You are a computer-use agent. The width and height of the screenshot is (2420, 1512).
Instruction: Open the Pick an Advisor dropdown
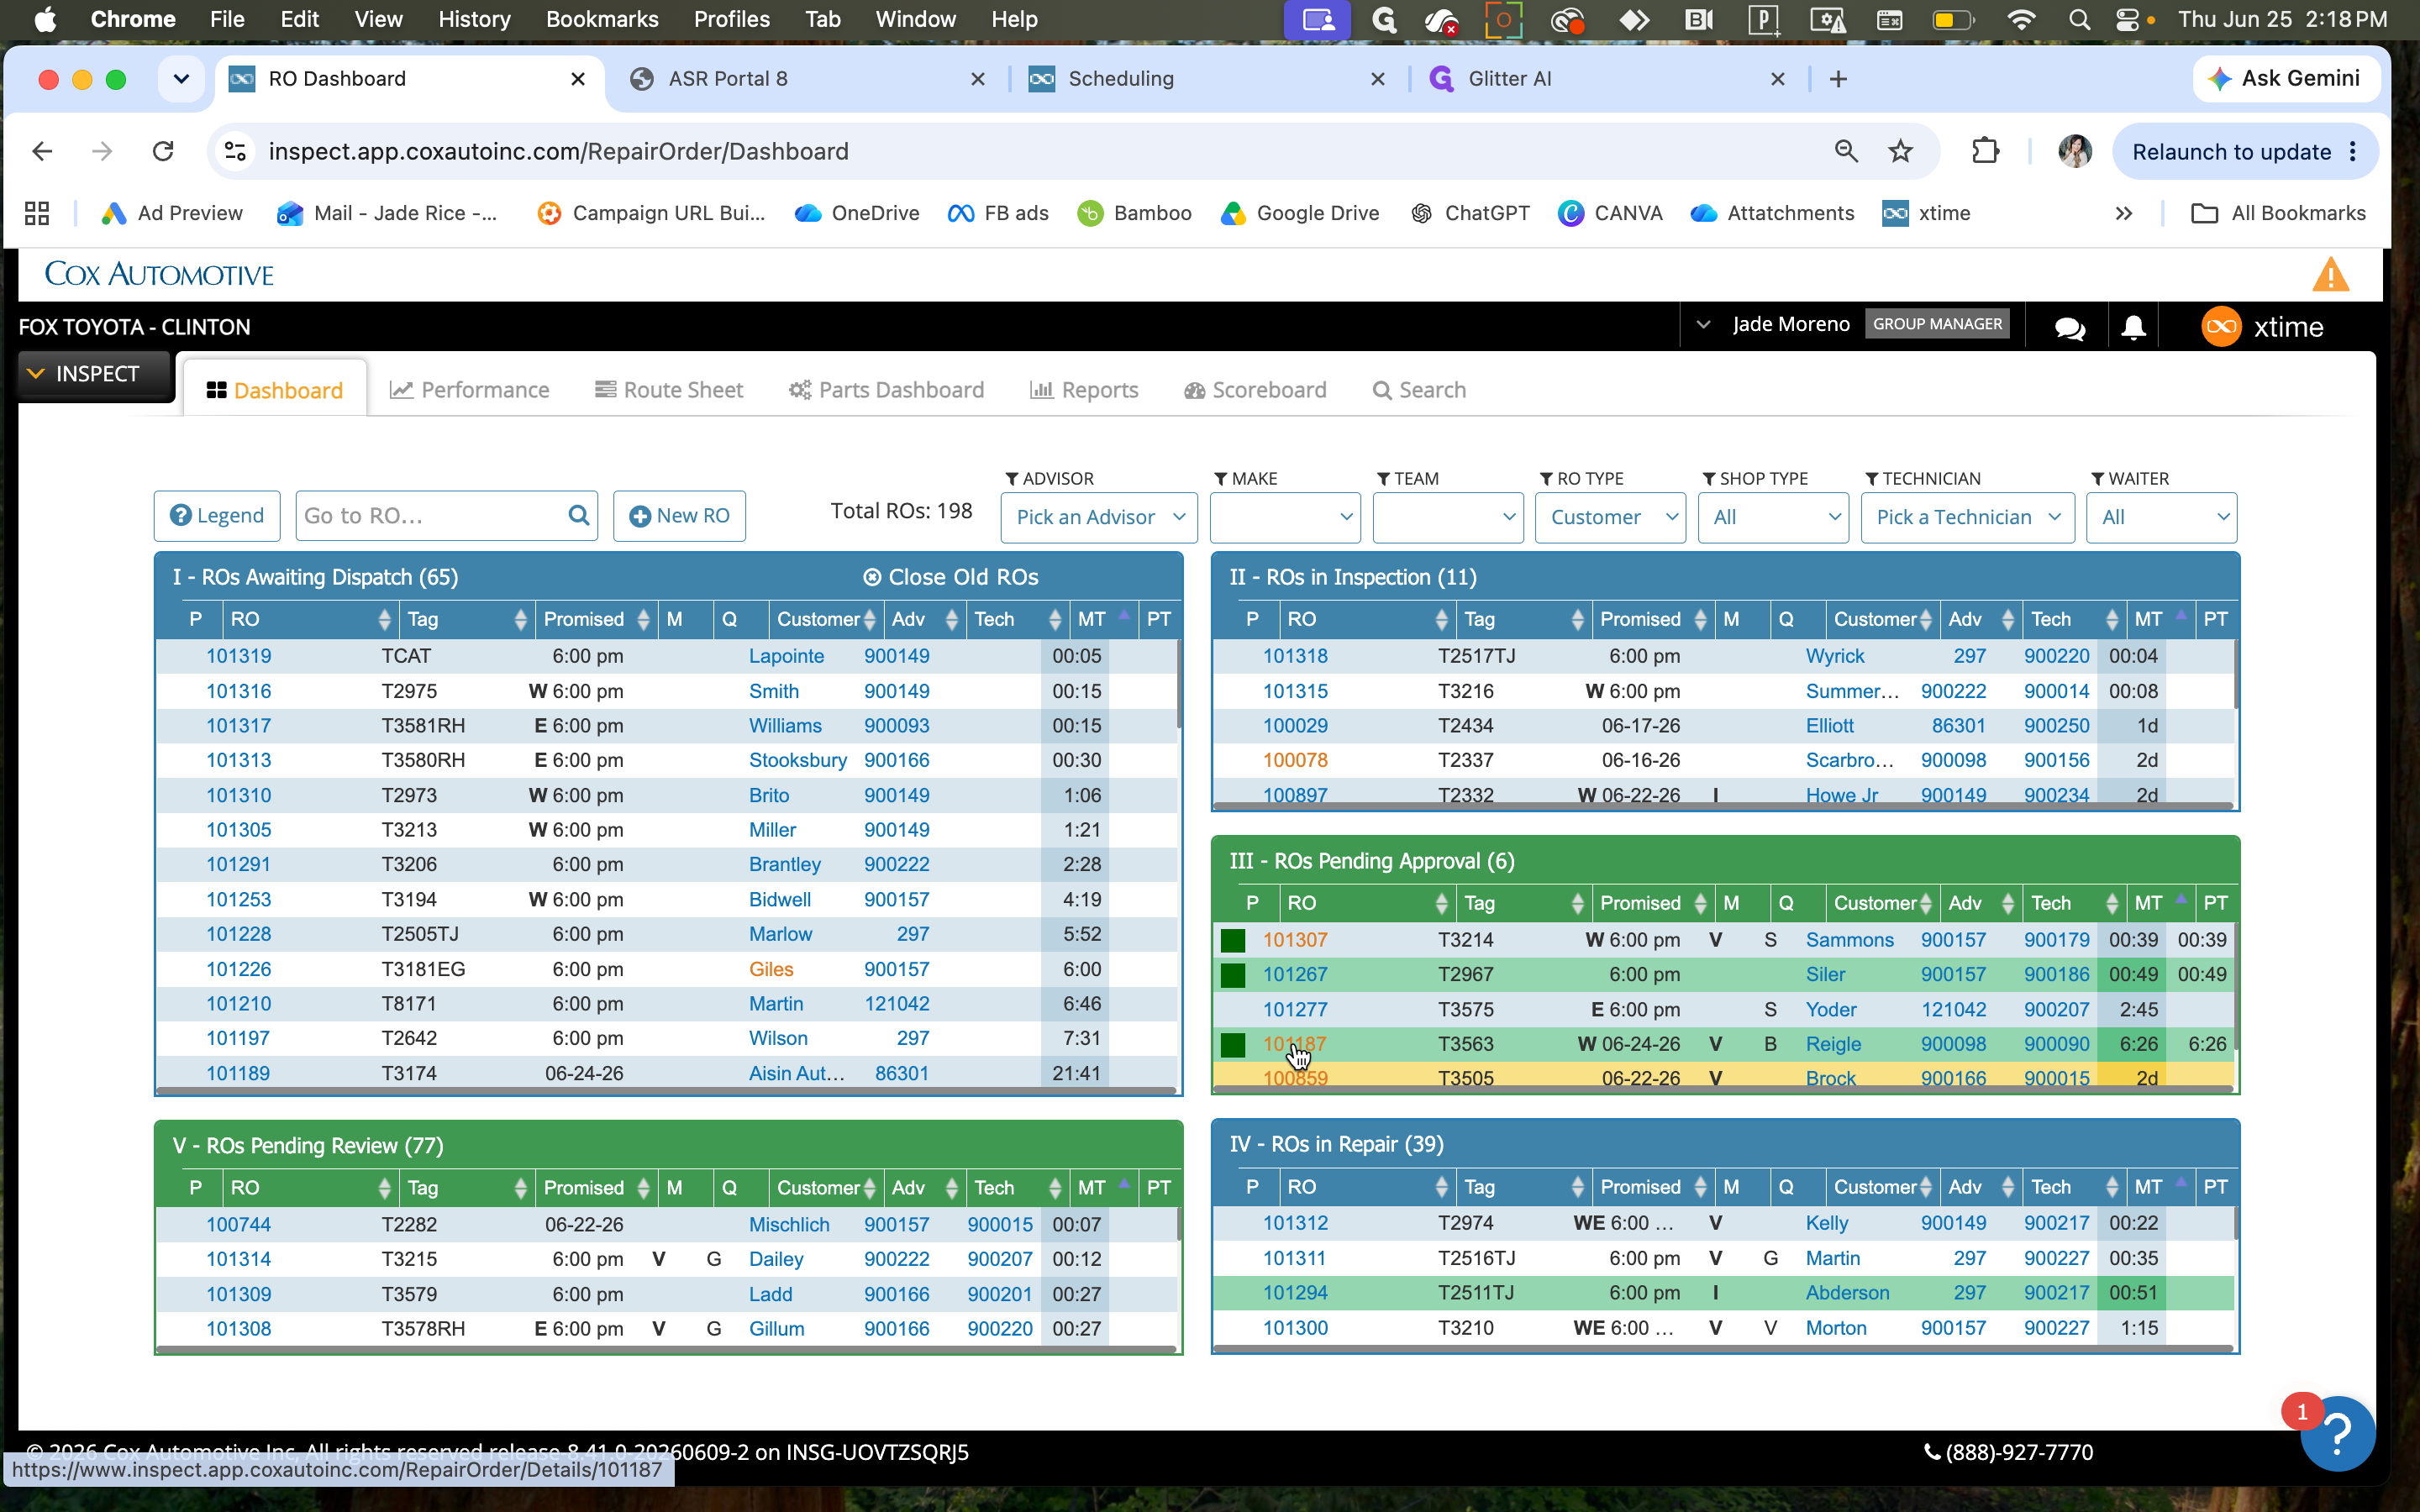pos(1098,517)
